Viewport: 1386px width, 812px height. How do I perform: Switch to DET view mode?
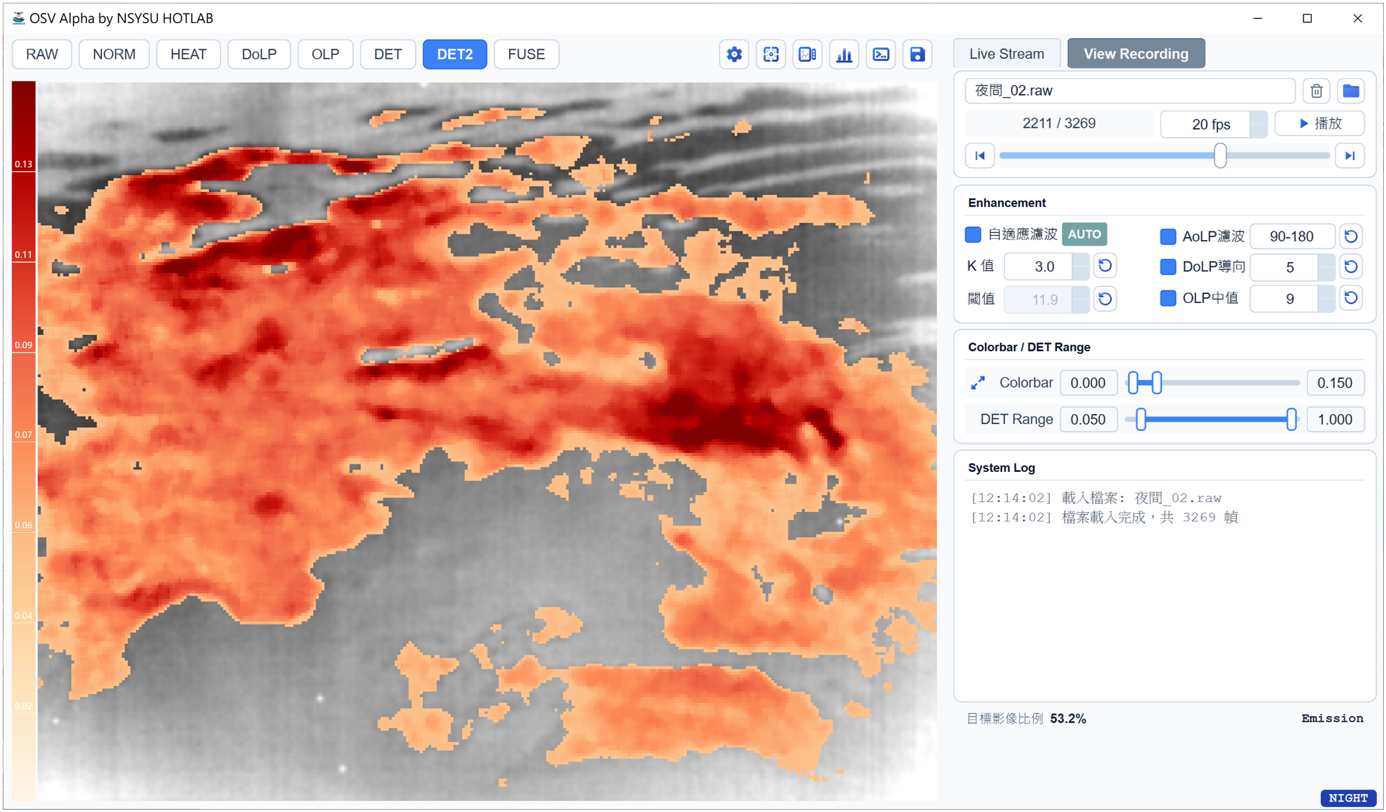click(x=388, y=55)
